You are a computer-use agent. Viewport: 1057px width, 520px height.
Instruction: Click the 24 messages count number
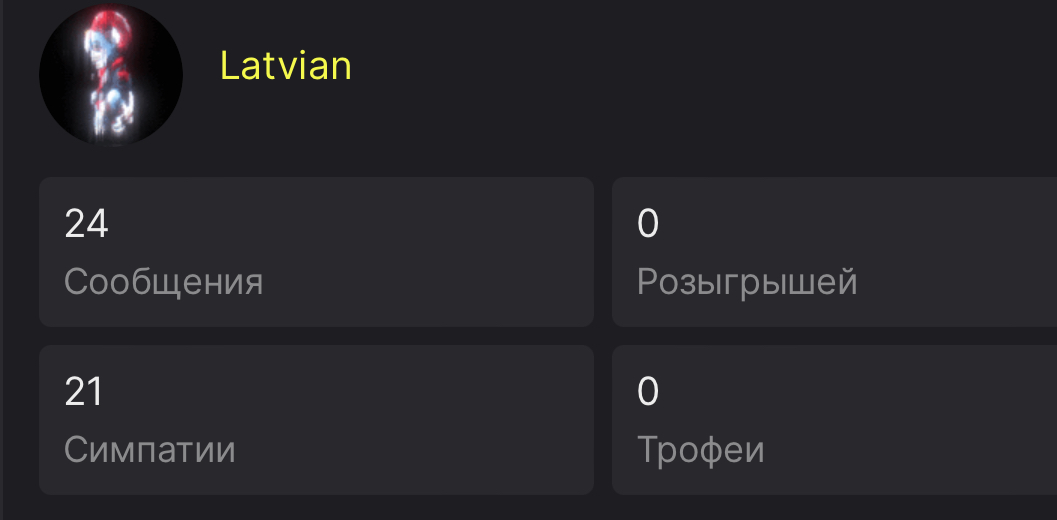click(x=86, y=224)
